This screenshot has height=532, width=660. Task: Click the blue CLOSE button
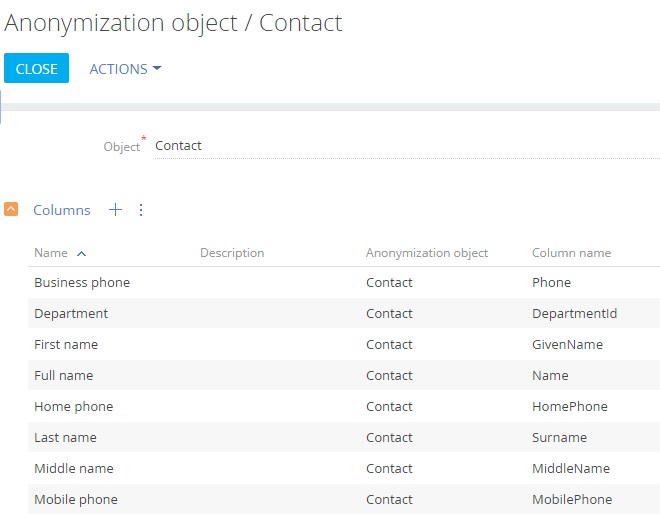tap(37, 68)
